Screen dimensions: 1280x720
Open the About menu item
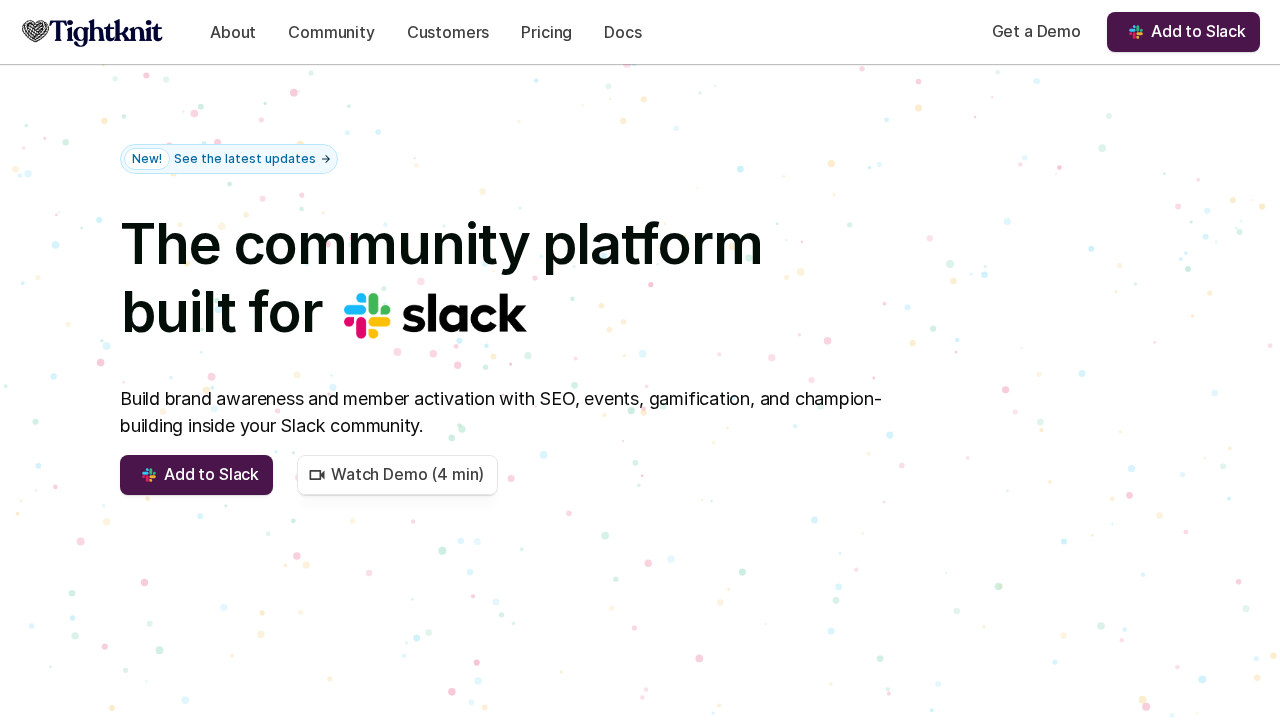(x=232, y=32)
